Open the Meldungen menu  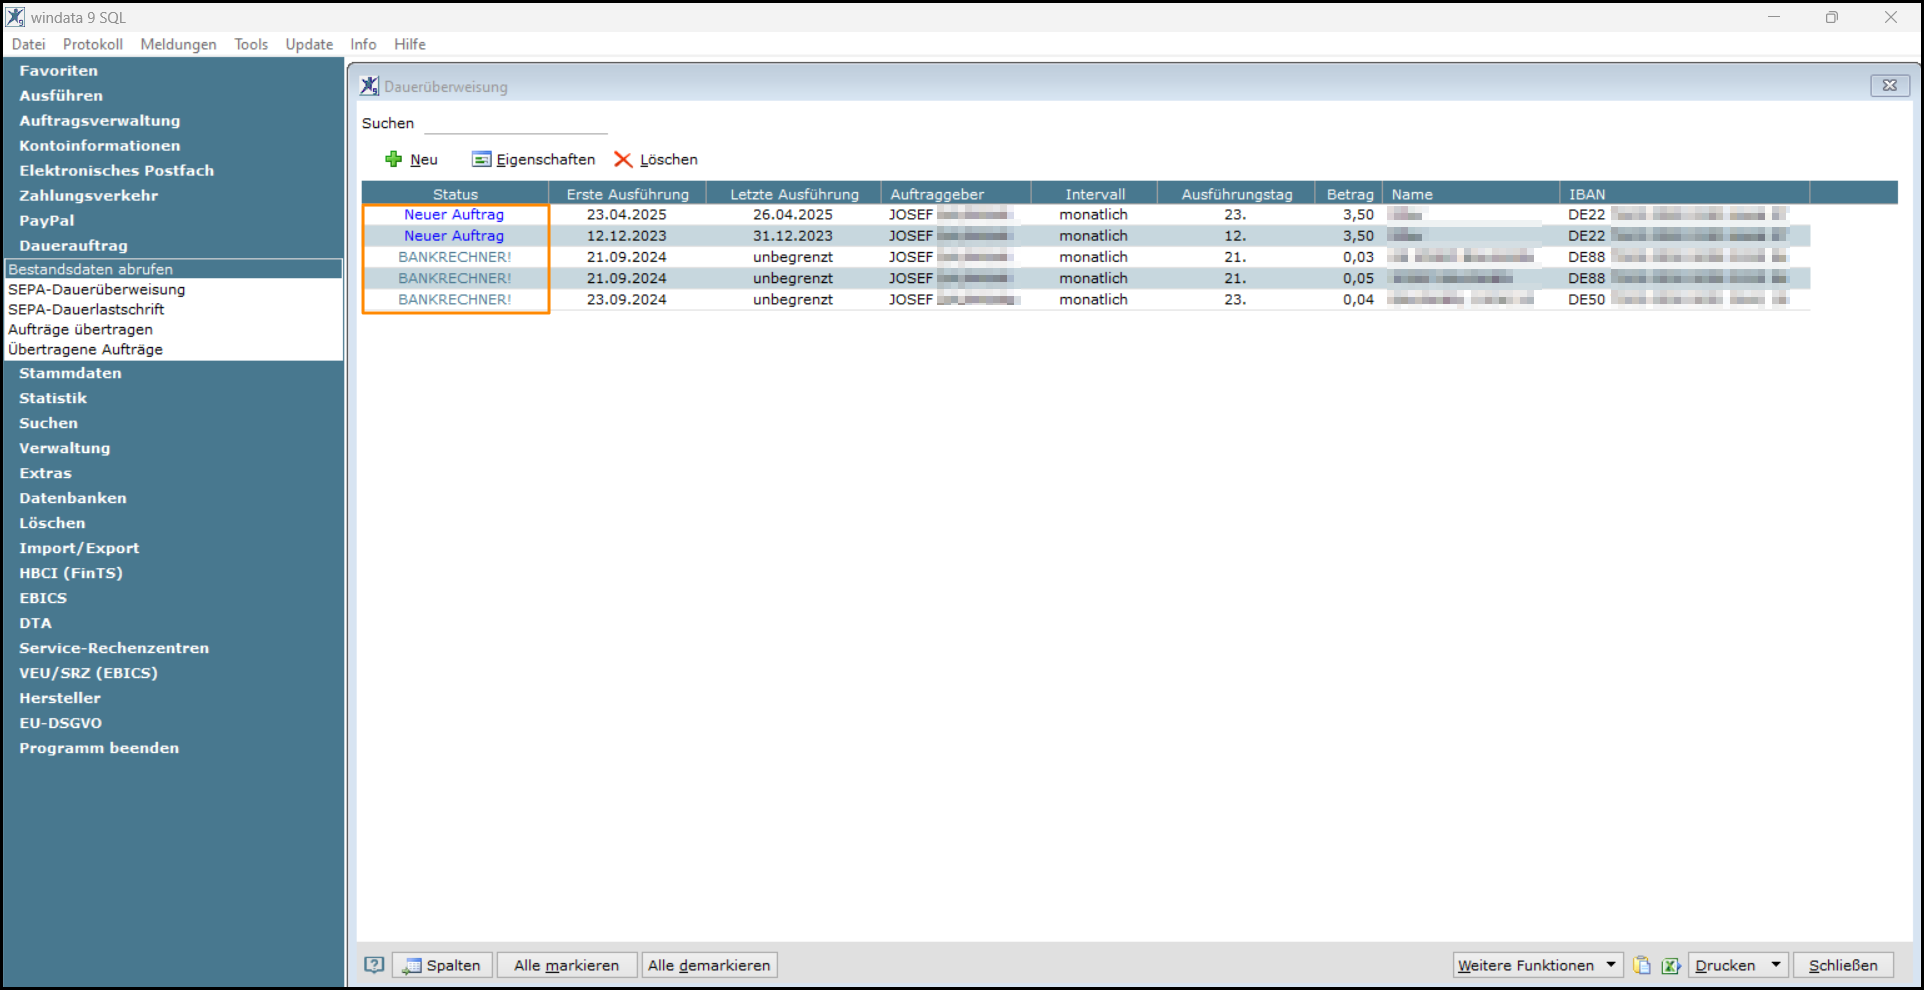tap(178, 44)
